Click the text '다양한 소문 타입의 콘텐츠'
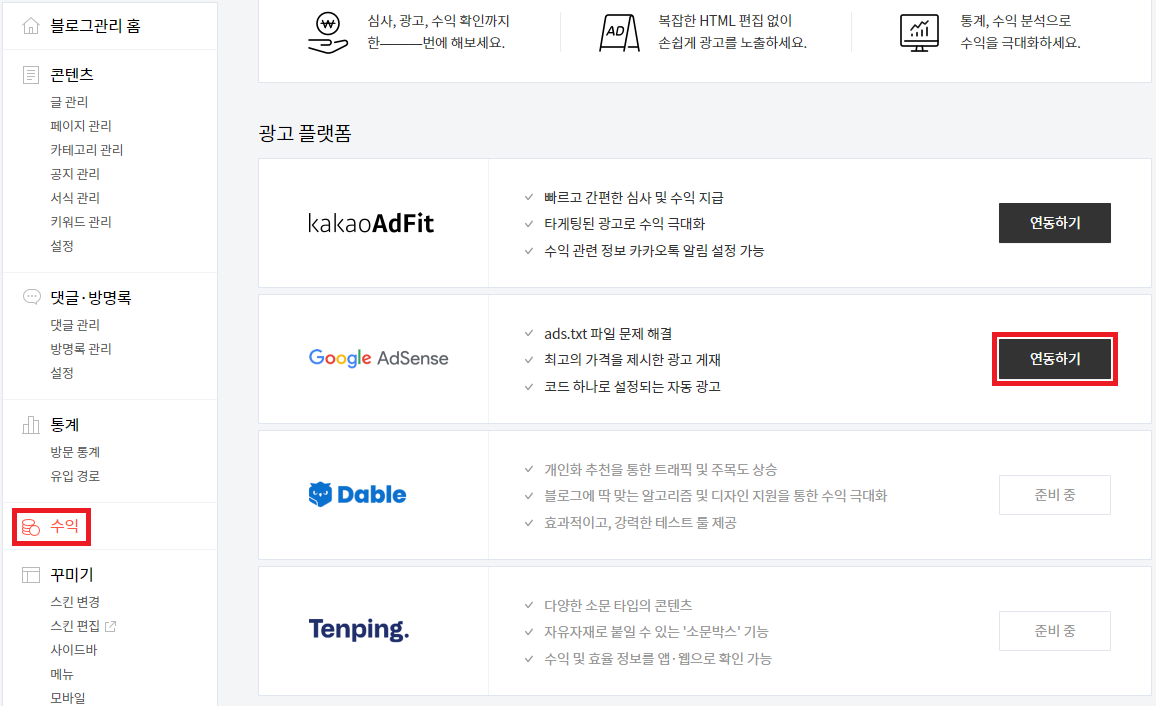This screenshot has width=1156, height=706. [619, 605]
